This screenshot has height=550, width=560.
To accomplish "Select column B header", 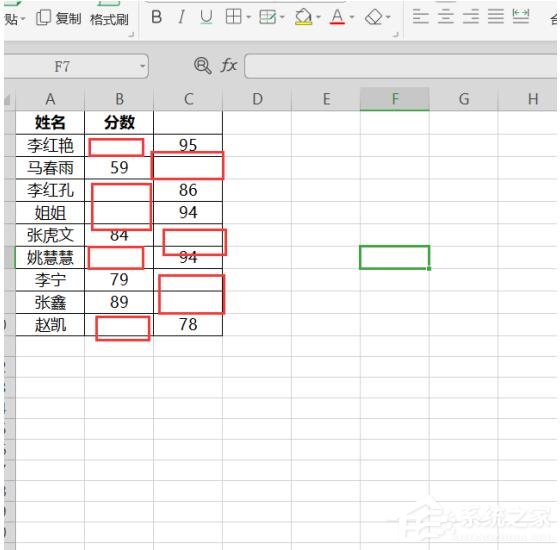I will pos(119,99).
